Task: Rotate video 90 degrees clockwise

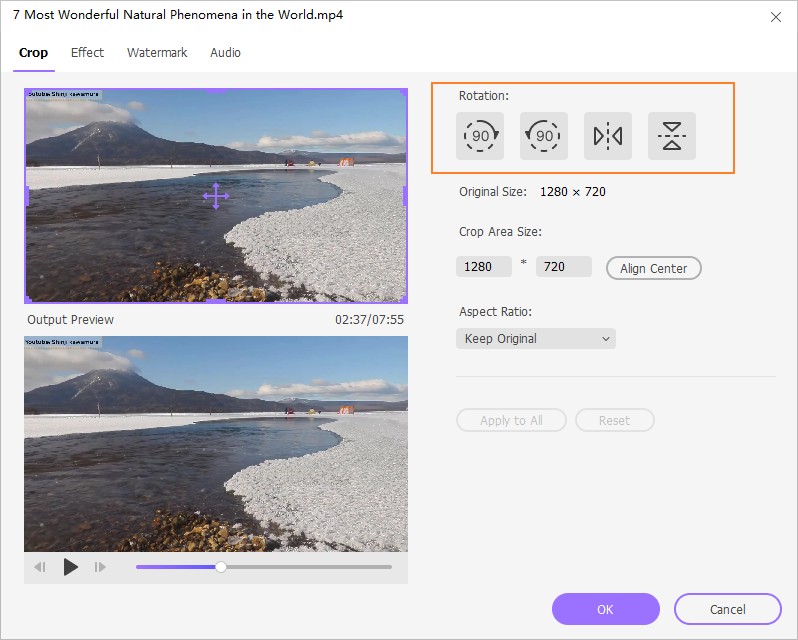Action: [480, 136]
